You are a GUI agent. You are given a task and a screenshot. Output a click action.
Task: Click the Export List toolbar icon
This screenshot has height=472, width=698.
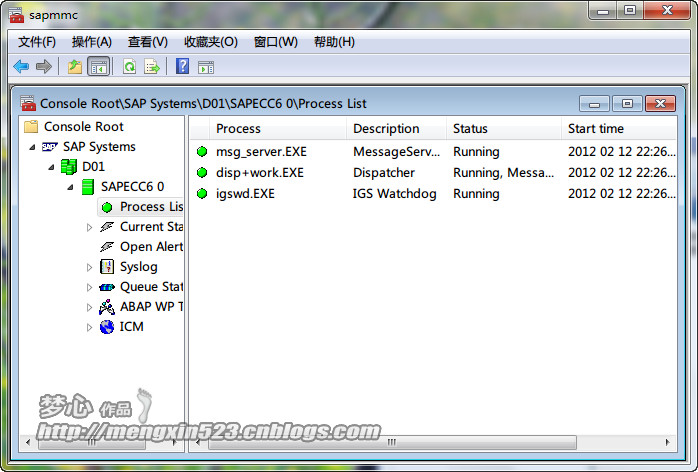coord(152,67)
